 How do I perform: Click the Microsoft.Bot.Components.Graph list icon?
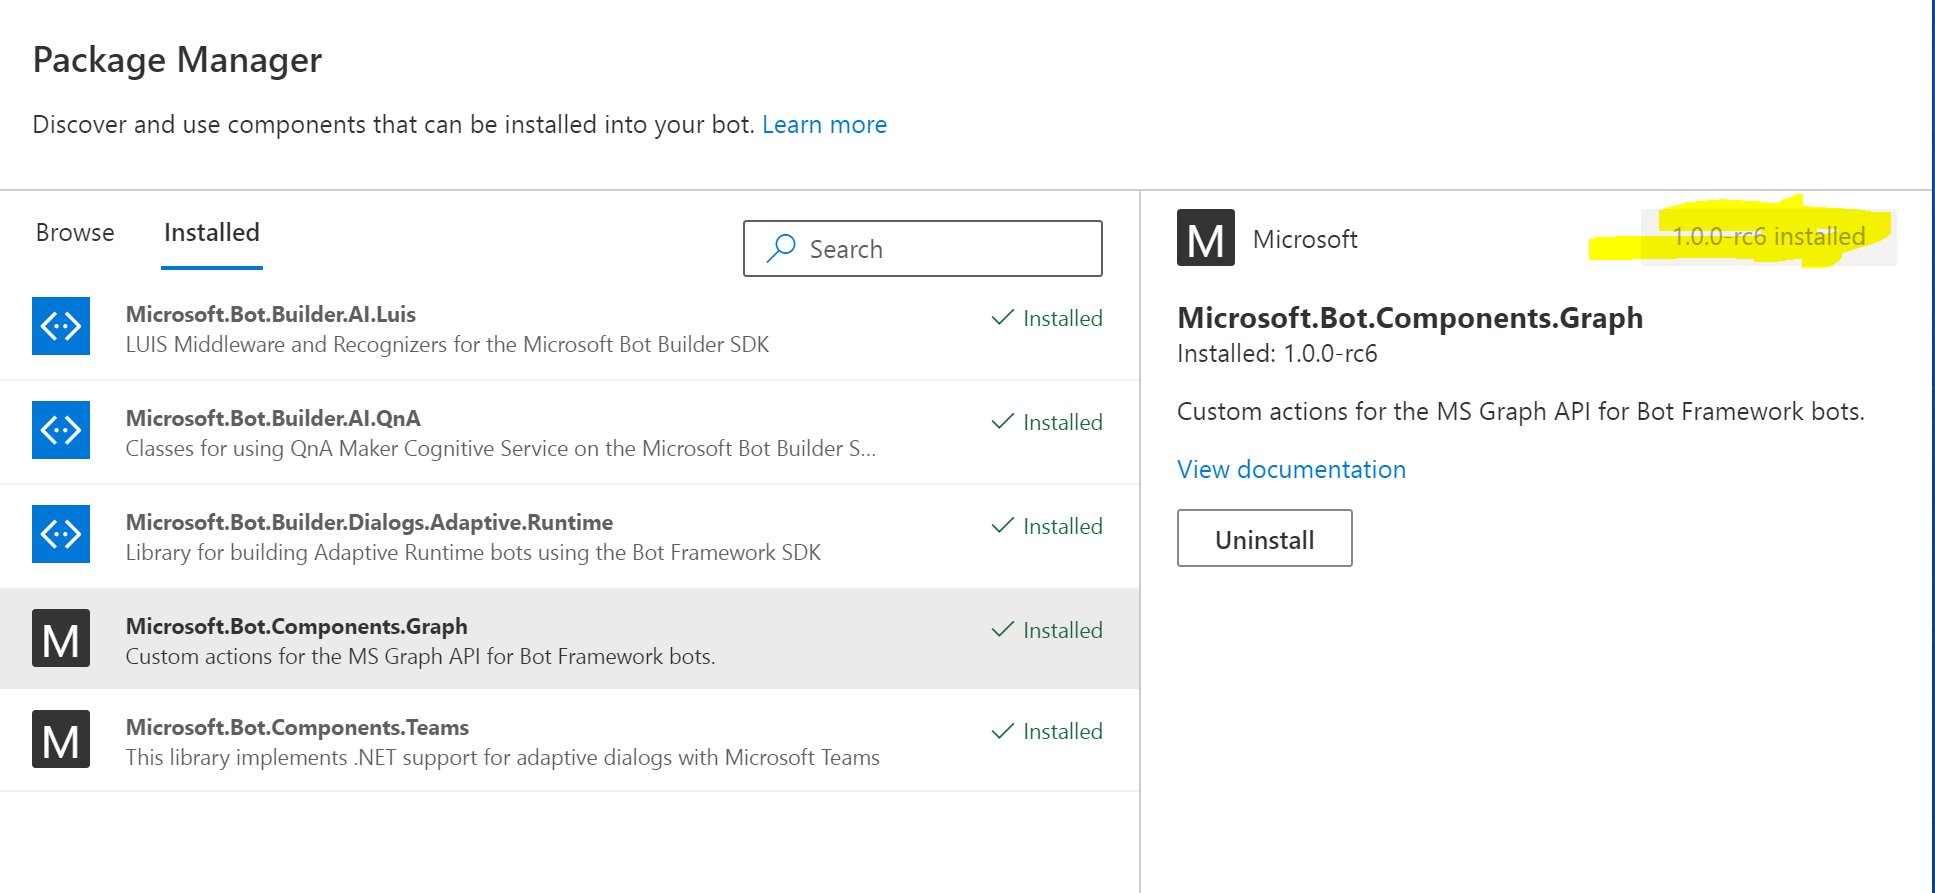pos(61,638)
